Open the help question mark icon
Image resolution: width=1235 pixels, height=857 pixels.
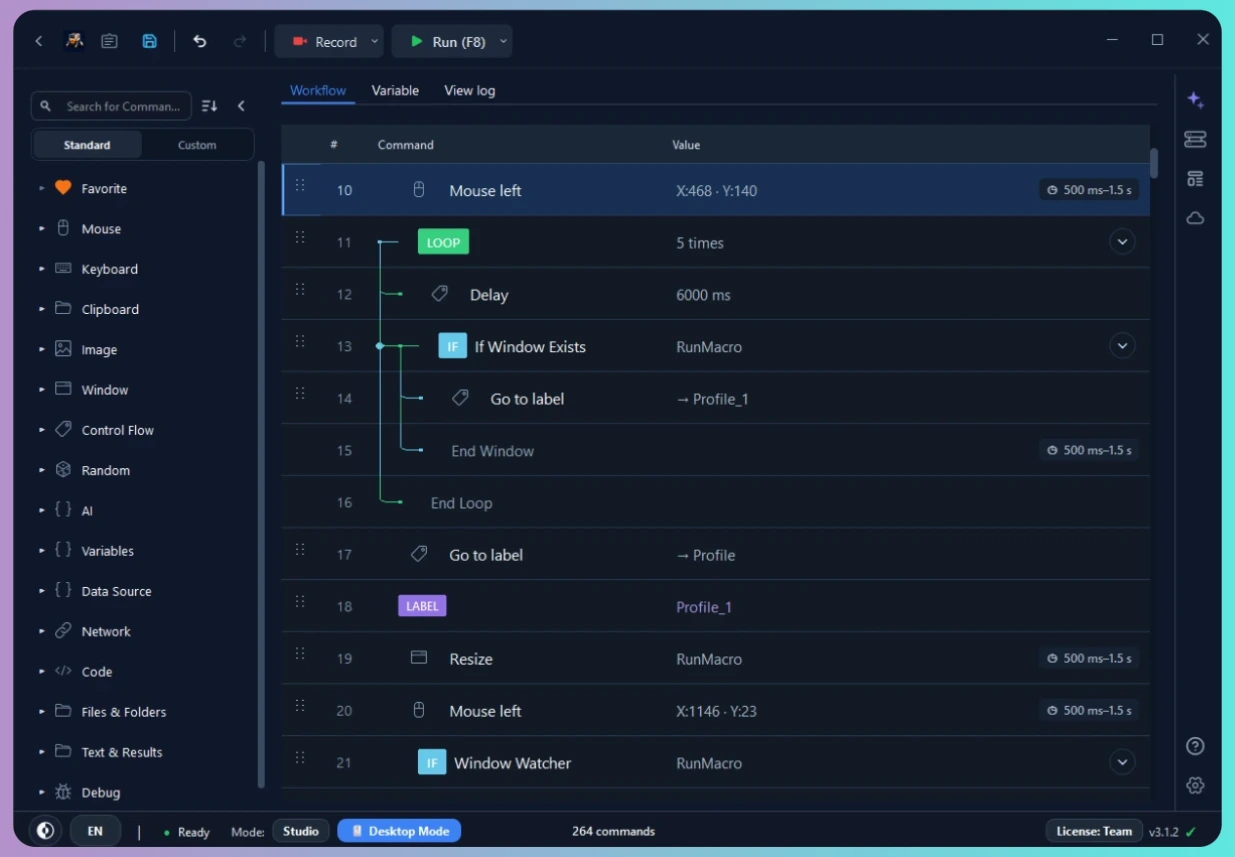1195,746
